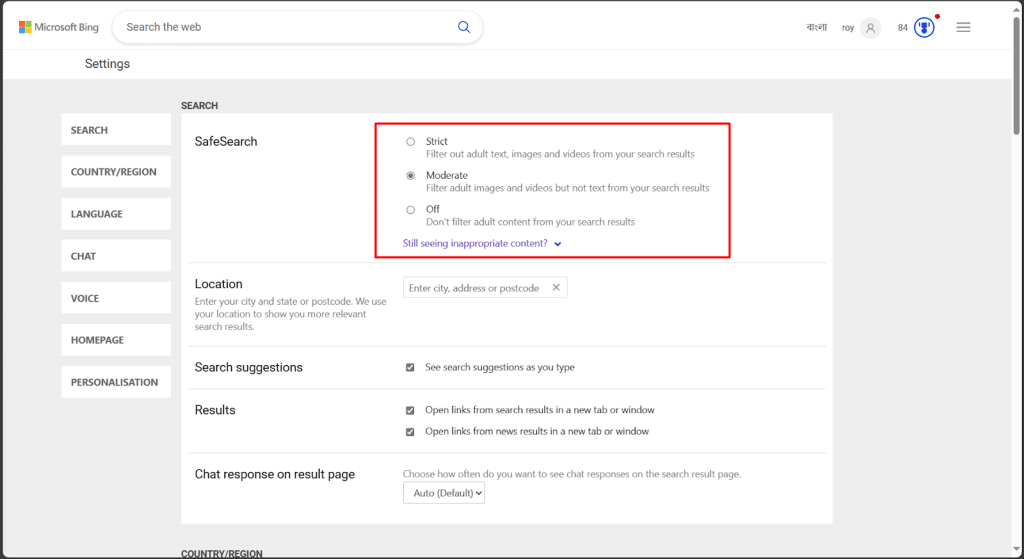Open the roy account profile icon
This screenshot has width=1024, height=559.
click(870, 27)
